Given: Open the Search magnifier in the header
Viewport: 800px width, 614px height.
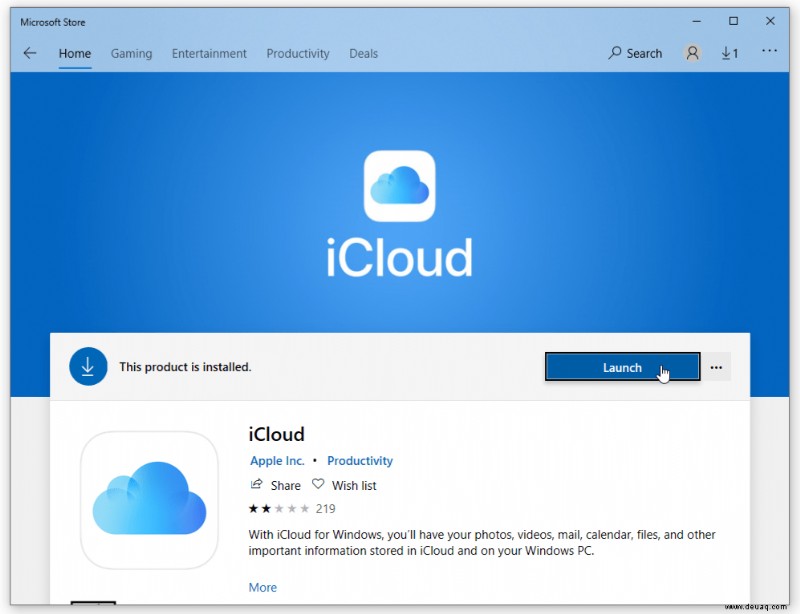Looking at the screenshot, I should [614, 53].
